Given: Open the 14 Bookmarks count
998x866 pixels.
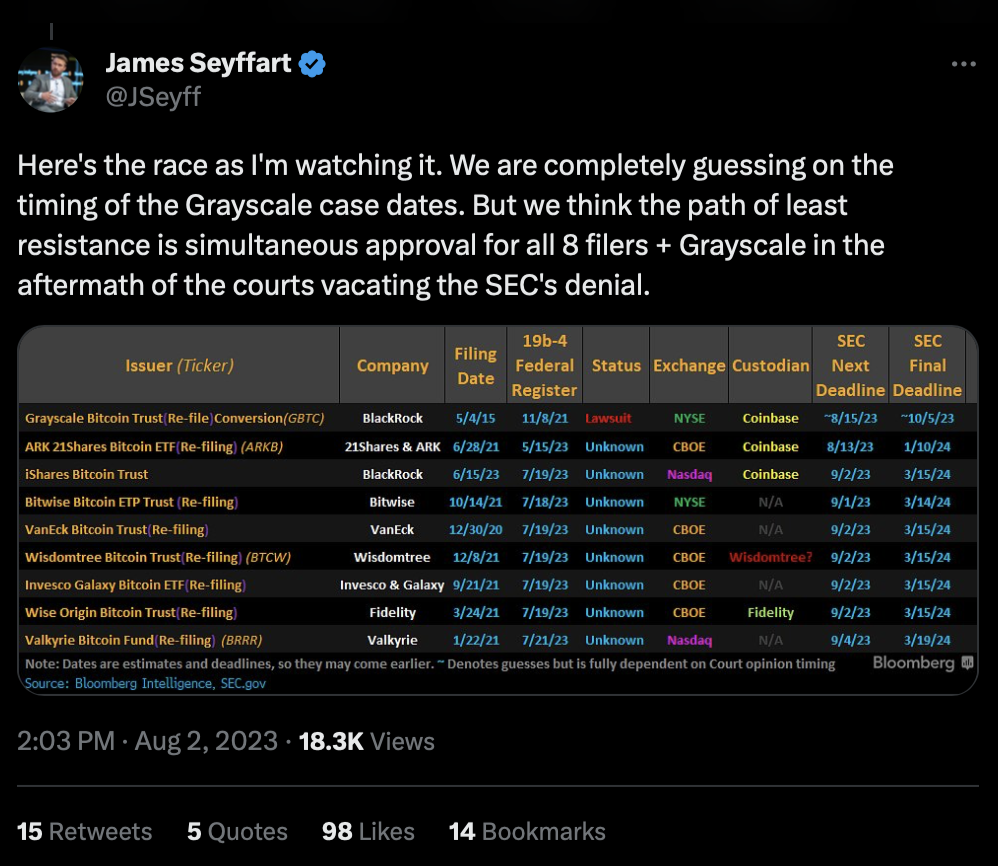Looking at the screenshot, I should point(527,832).
